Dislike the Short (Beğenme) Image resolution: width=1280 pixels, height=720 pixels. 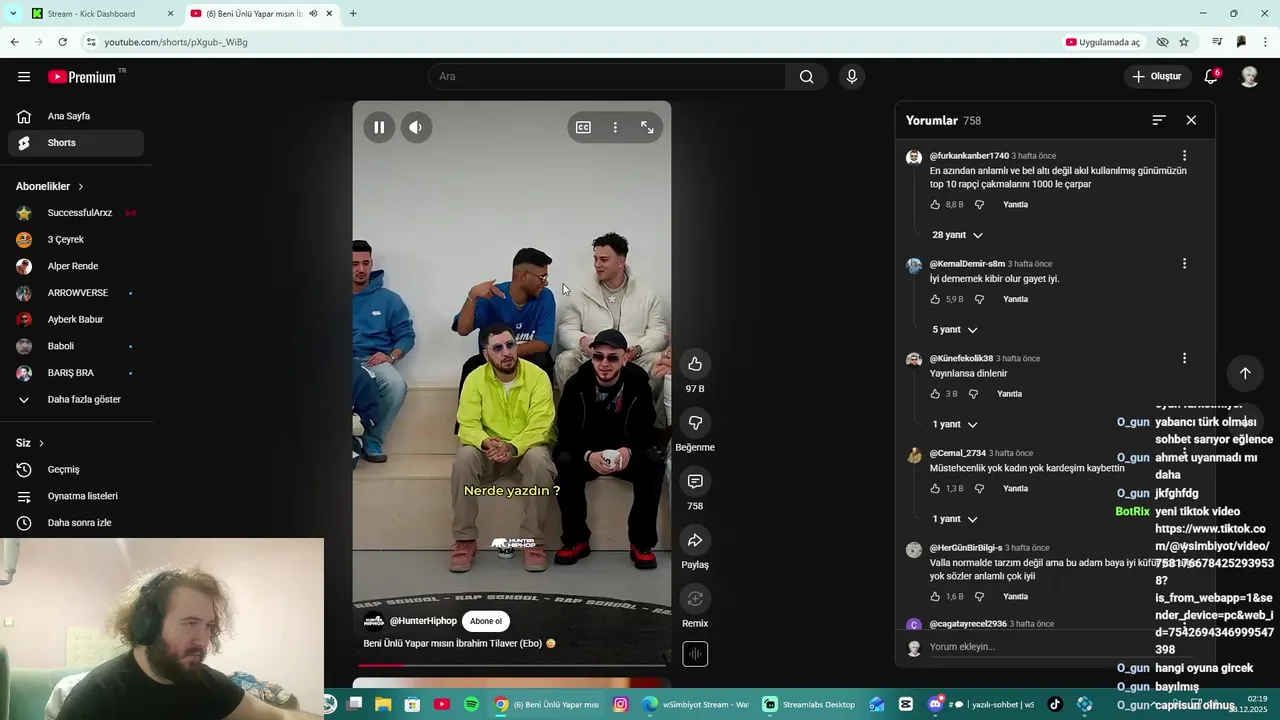(x=695, y=422)
